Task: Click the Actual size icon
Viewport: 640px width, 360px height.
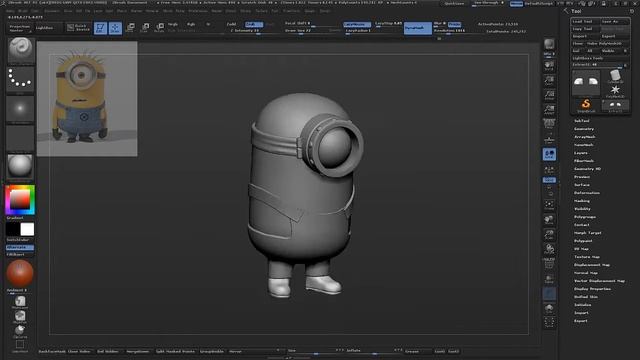Action: click(549, 95)
